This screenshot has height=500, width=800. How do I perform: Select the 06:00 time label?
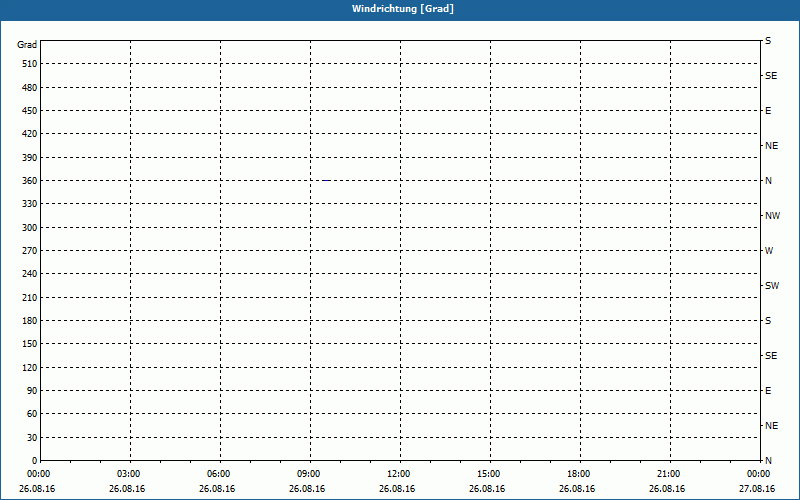click(x=218, y=474)
